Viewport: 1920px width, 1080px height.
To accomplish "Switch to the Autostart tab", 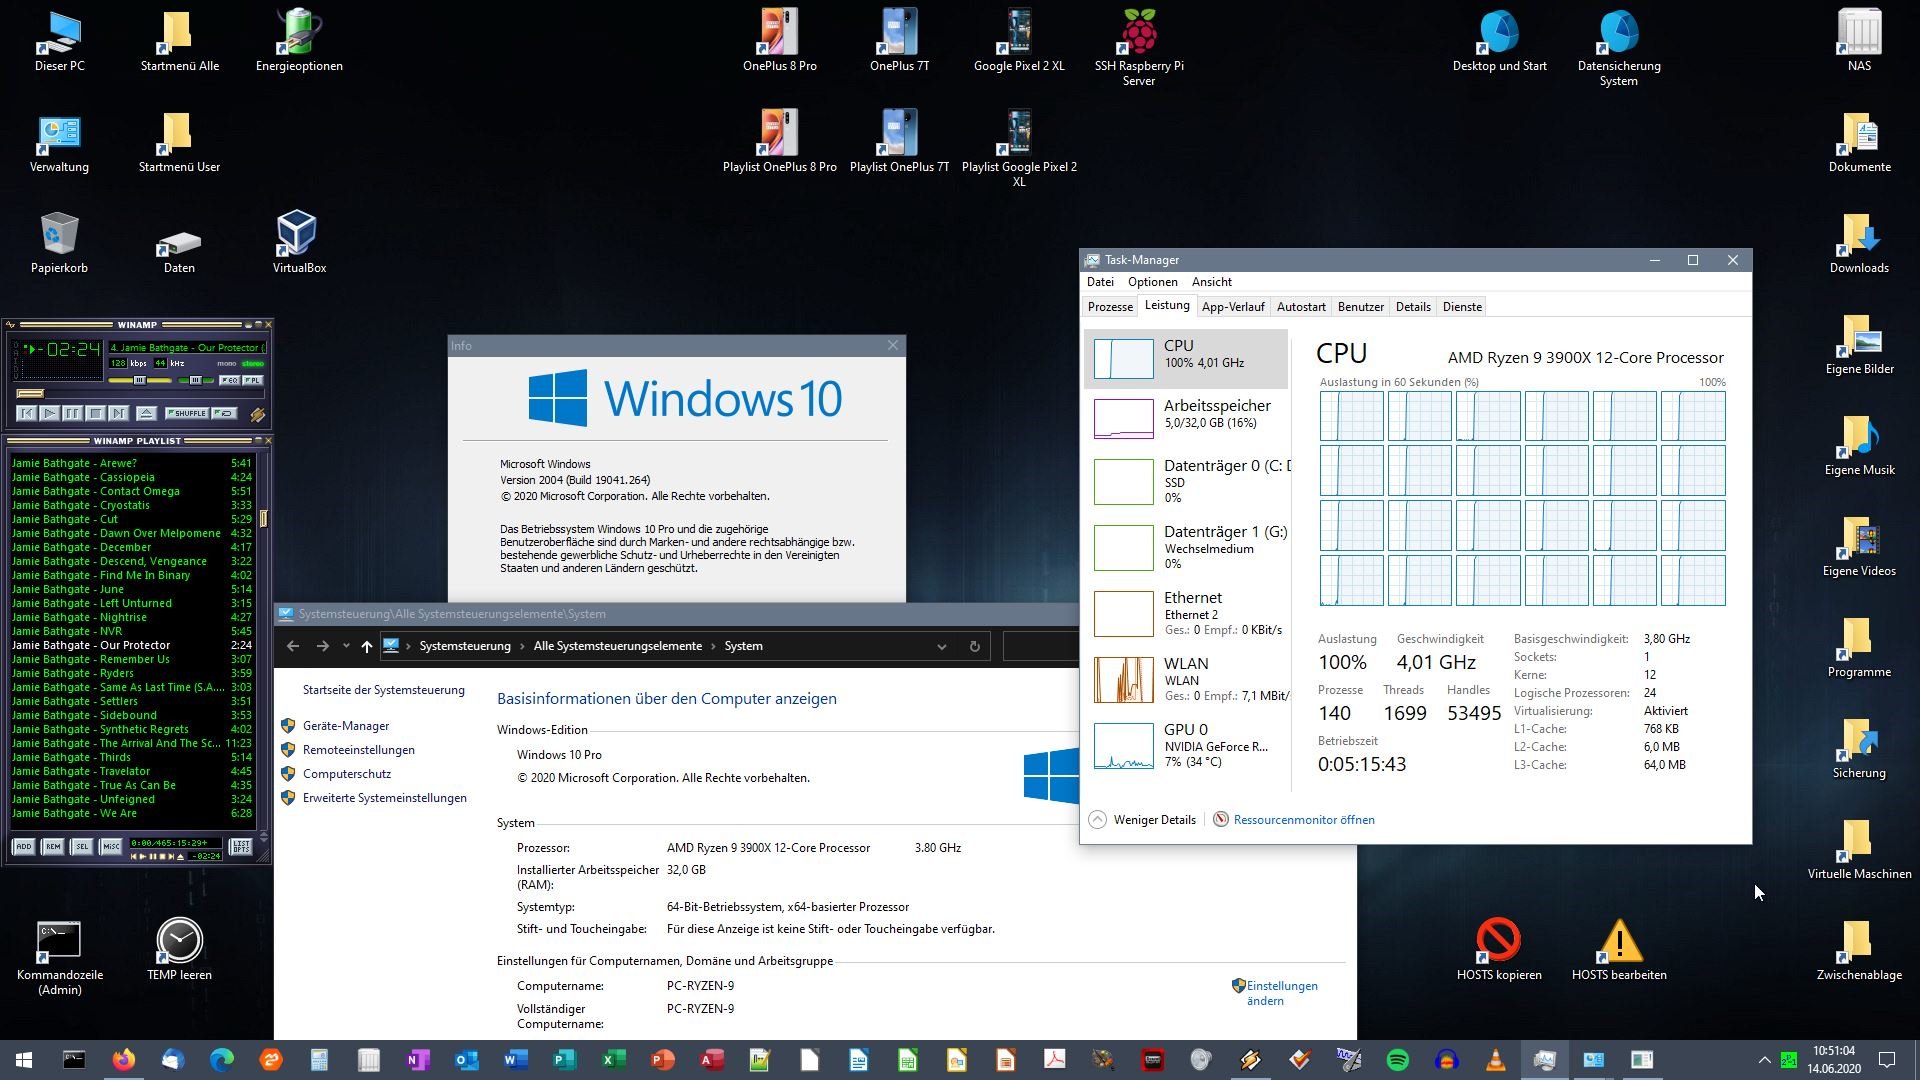I will click(1301, 307).
